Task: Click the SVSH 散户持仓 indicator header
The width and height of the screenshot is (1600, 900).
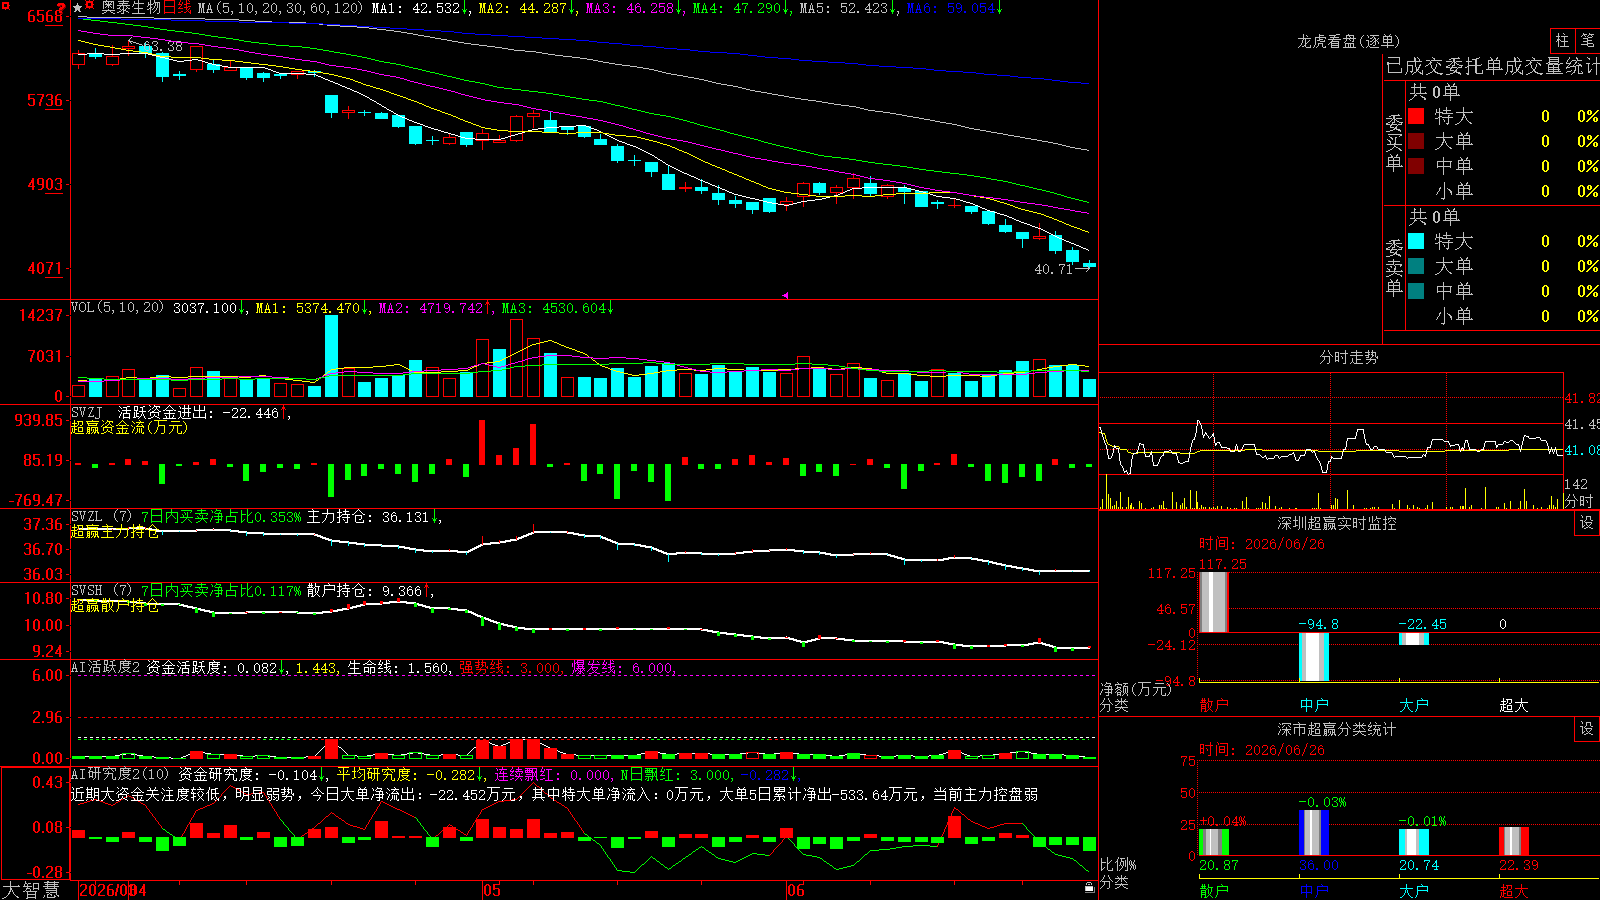Action: (251, 591)
